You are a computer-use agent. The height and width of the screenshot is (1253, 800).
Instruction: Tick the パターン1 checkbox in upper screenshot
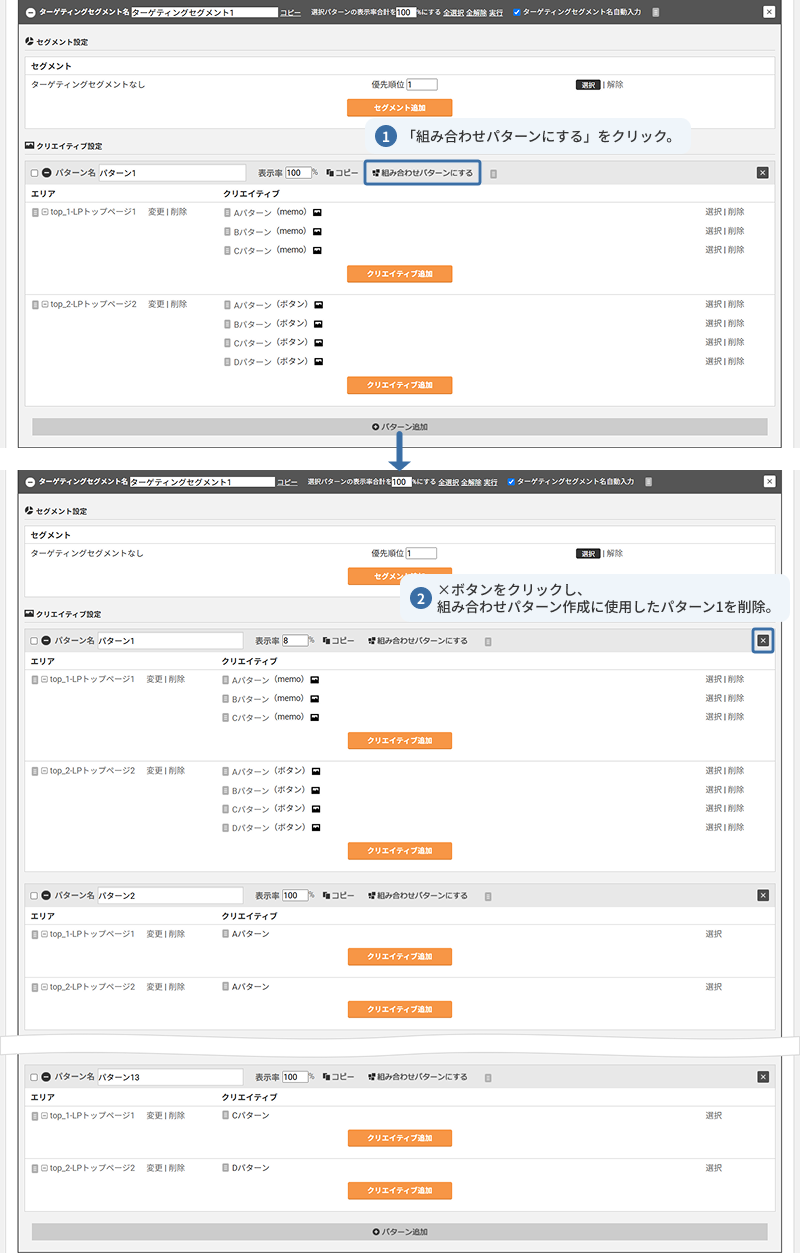tap(34, 173)
